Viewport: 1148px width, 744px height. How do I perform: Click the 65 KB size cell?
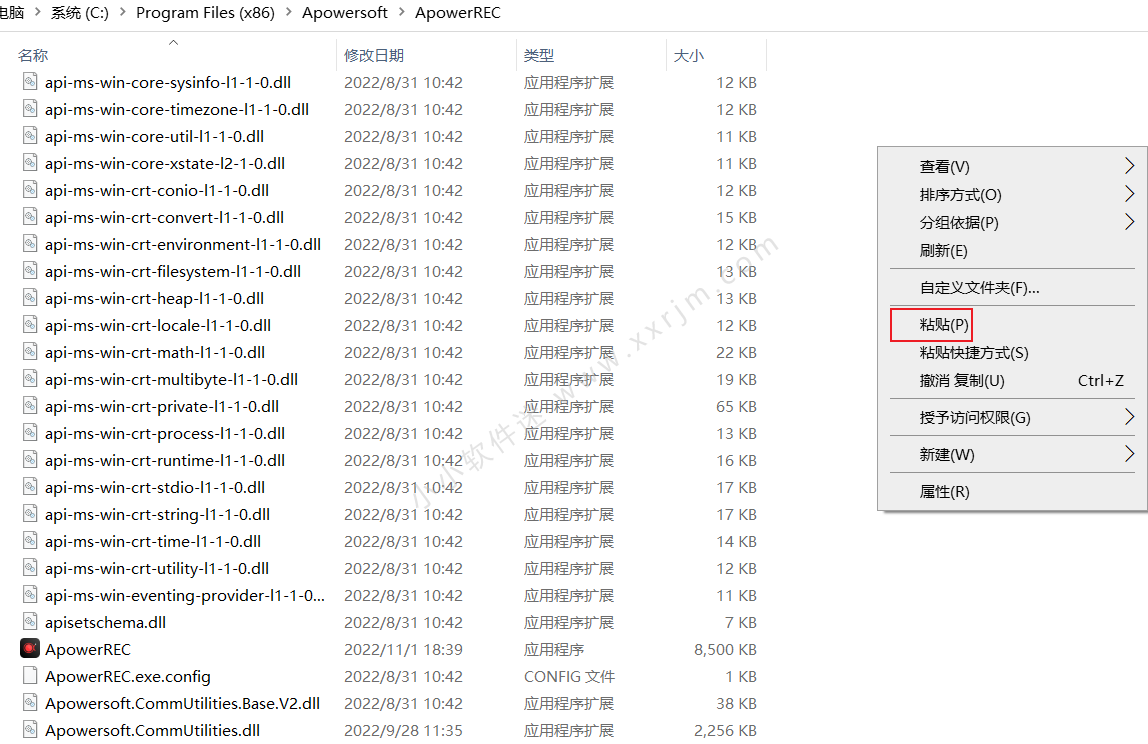tap(736, 406)
